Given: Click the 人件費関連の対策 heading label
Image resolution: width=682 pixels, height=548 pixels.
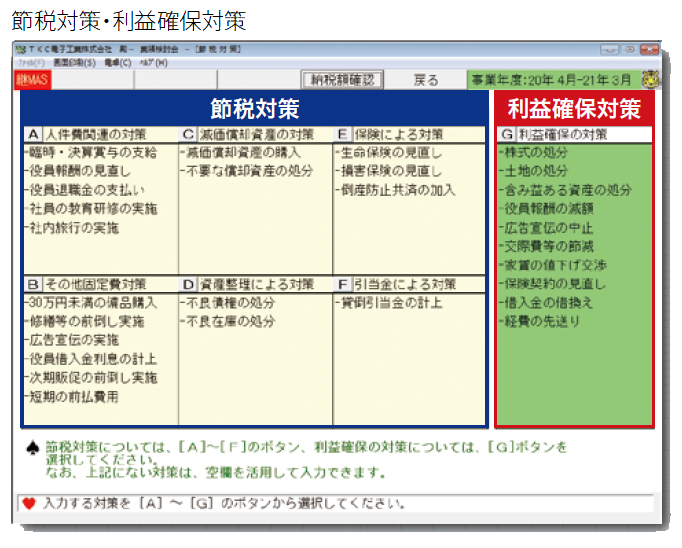Looking at the screenshot, I should point(96,134).
